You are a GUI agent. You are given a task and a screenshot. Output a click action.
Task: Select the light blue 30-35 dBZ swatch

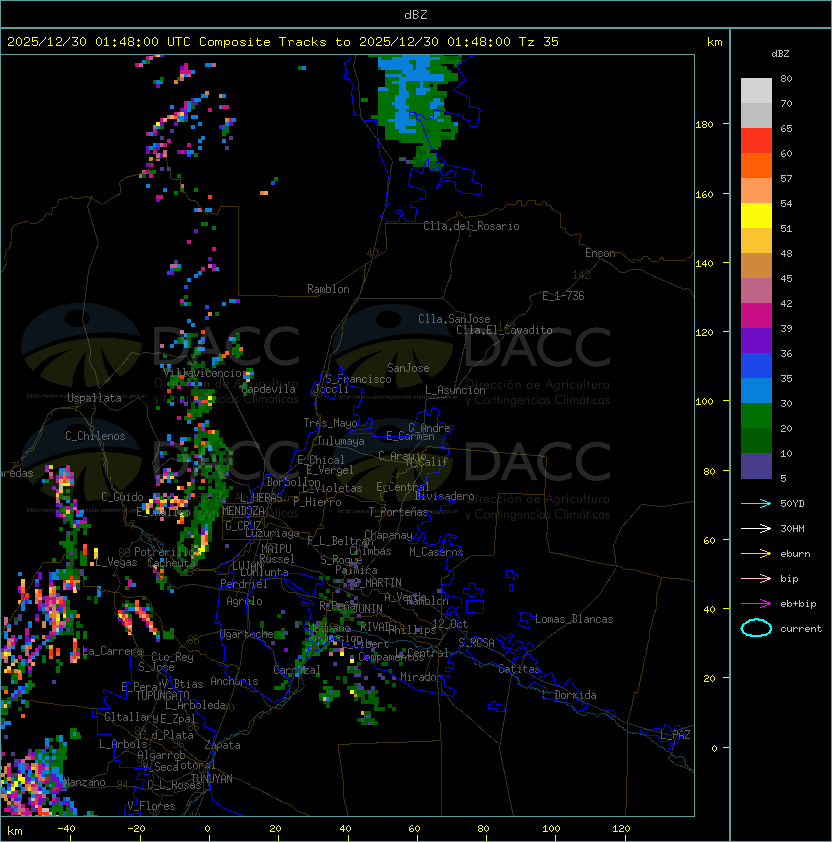click(x=756, y=391)
